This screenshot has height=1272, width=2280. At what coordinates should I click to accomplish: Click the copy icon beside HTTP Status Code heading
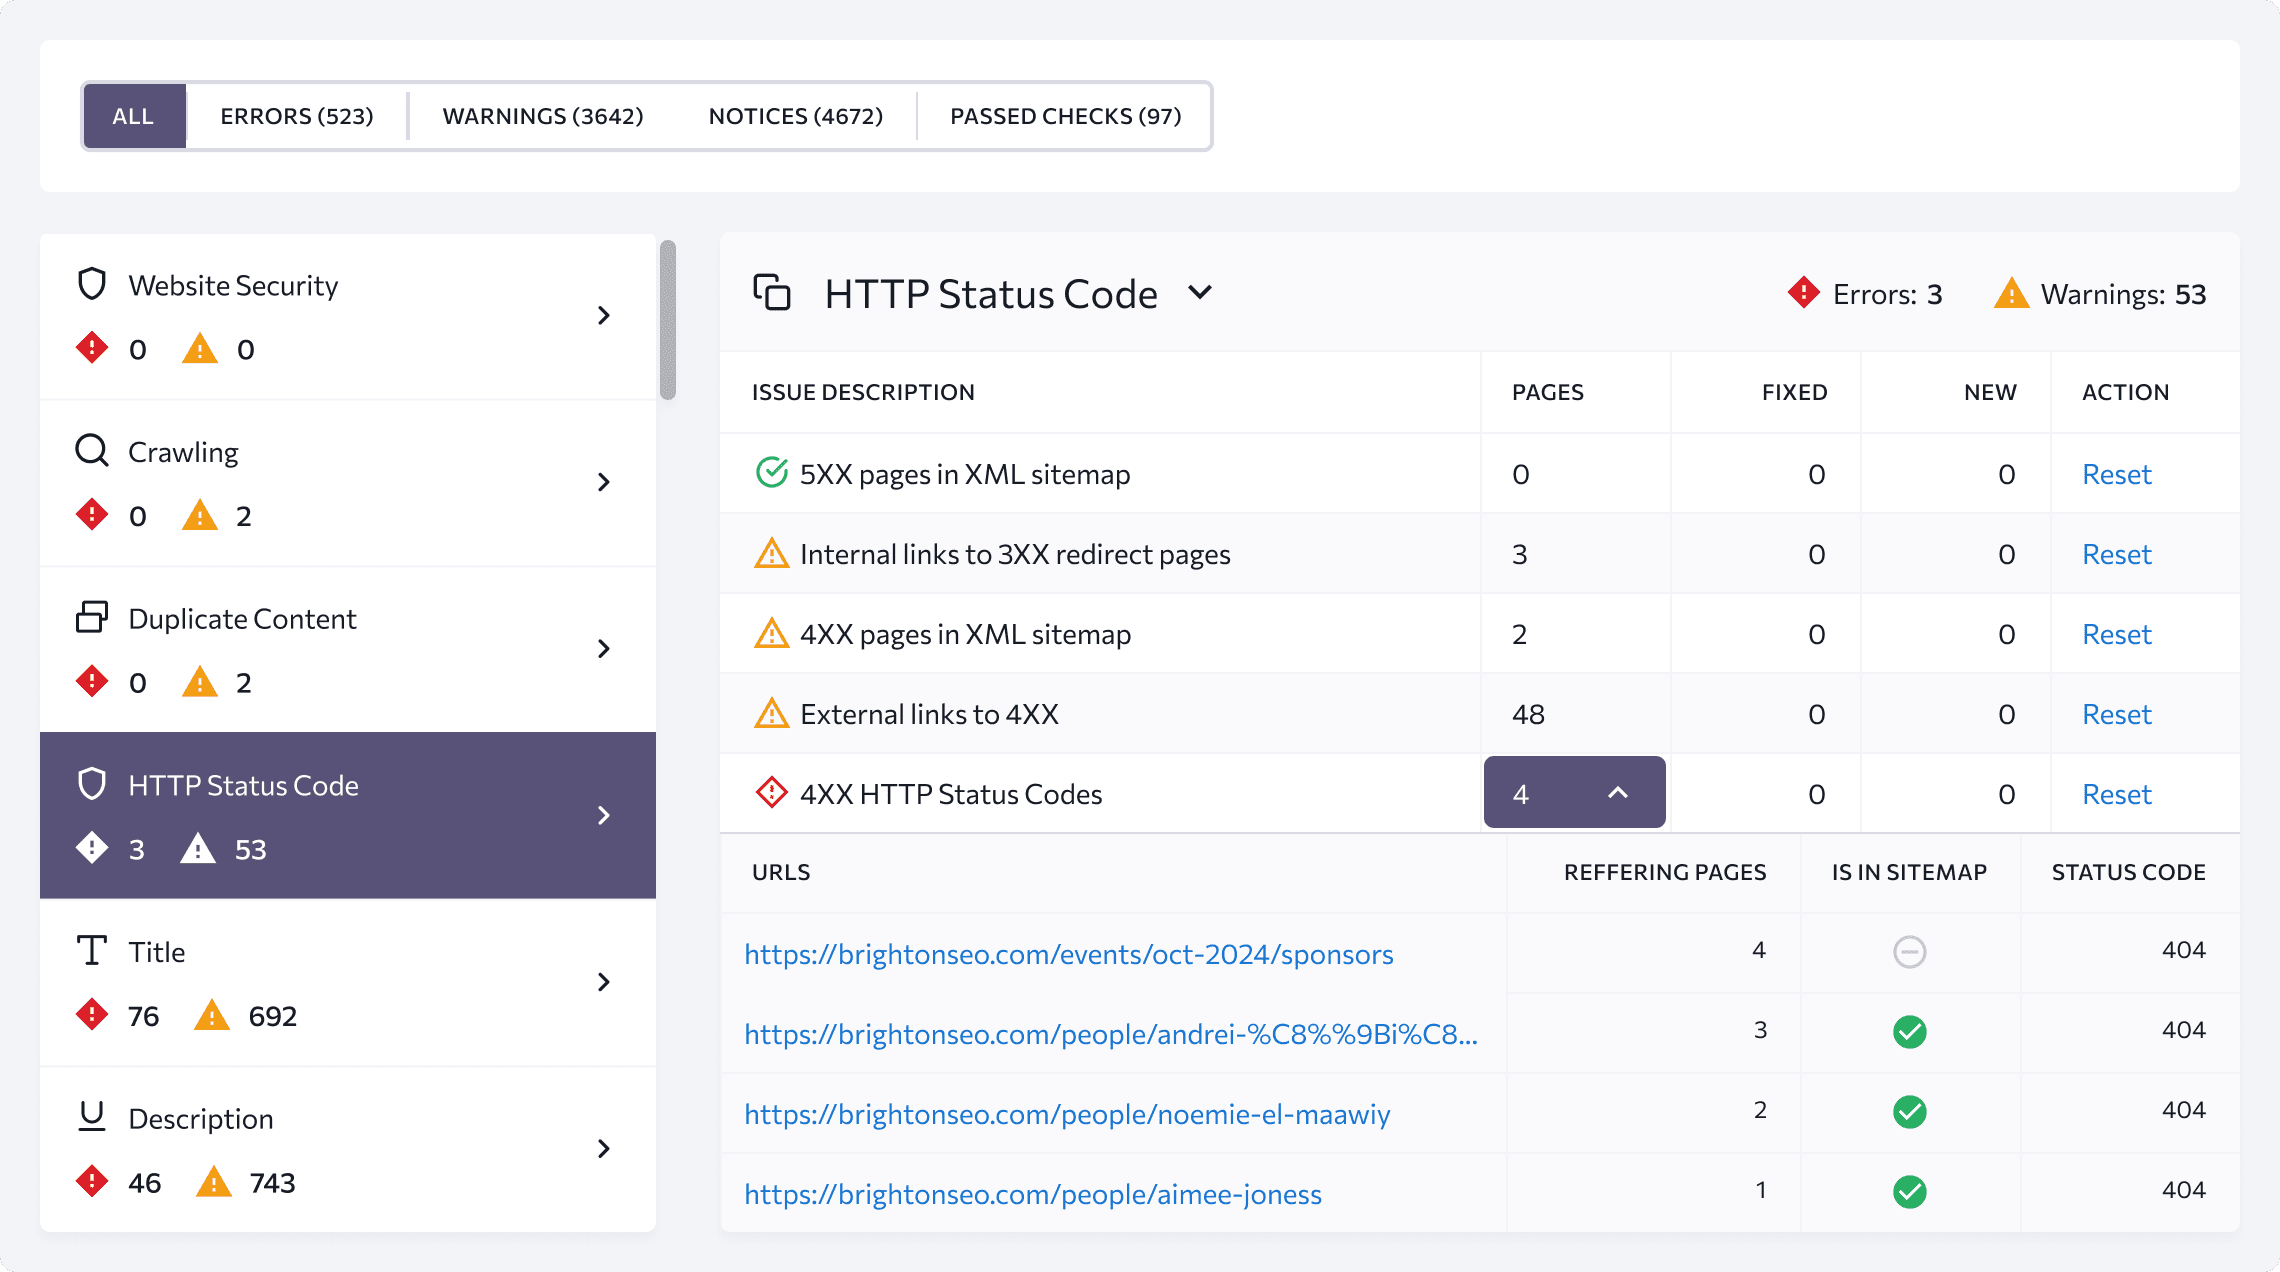(x=772, y=293)
